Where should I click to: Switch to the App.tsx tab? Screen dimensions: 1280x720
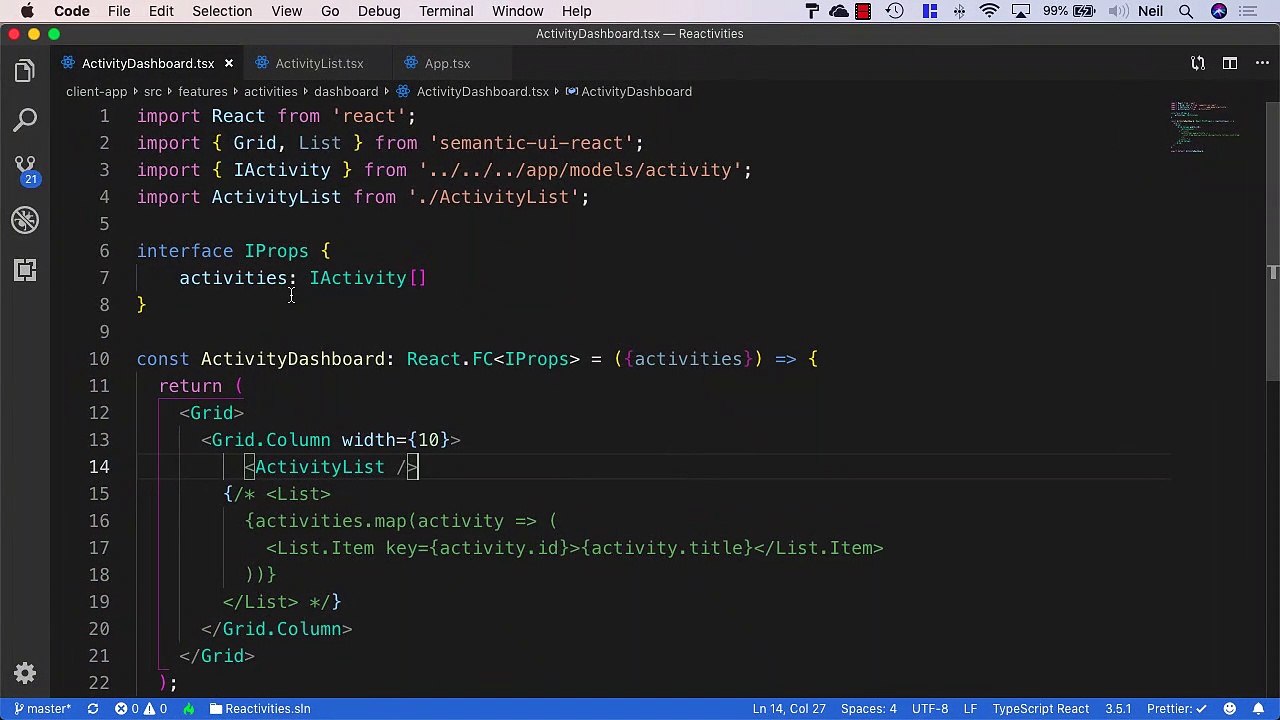447,63
